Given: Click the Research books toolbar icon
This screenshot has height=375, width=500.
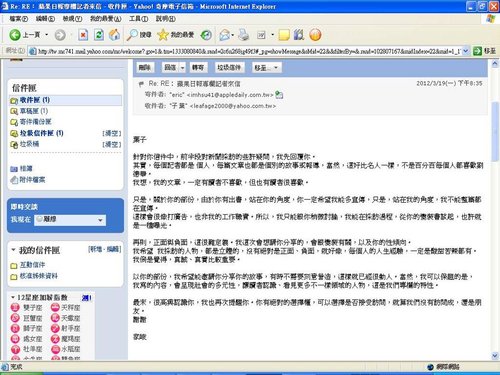Looking at the screenshot, I should click(299, 35).
